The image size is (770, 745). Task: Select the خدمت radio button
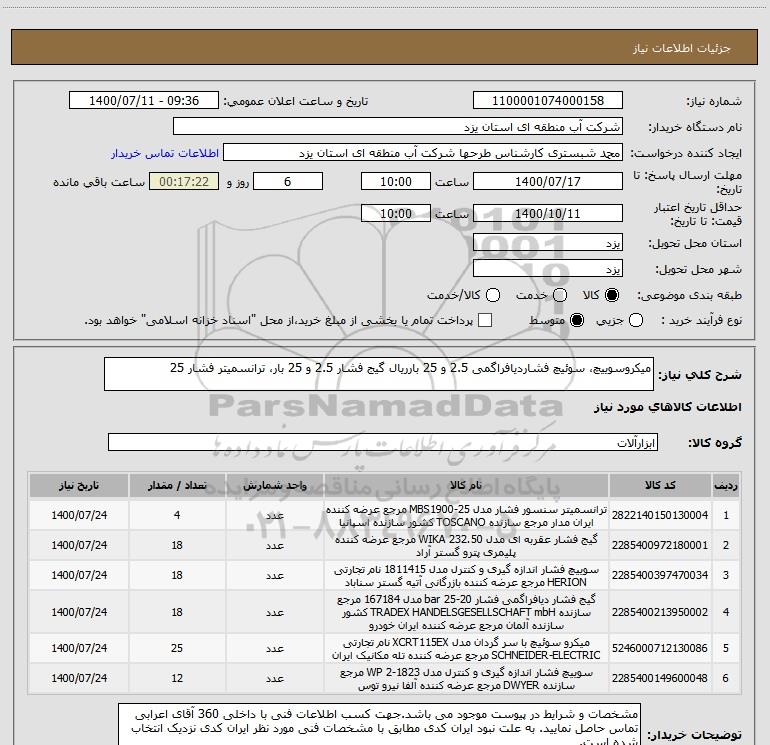[x=560, y=295]
